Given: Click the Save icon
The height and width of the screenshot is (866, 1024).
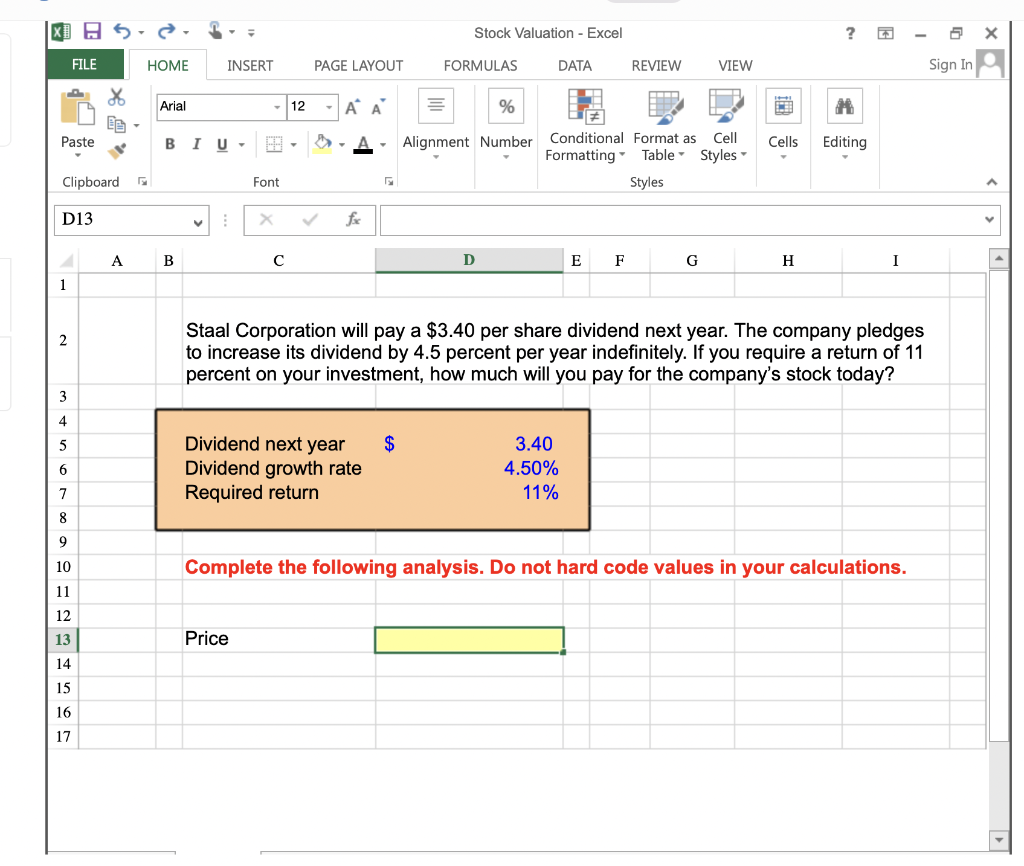Looking at the screenshot, I should 93,31.
